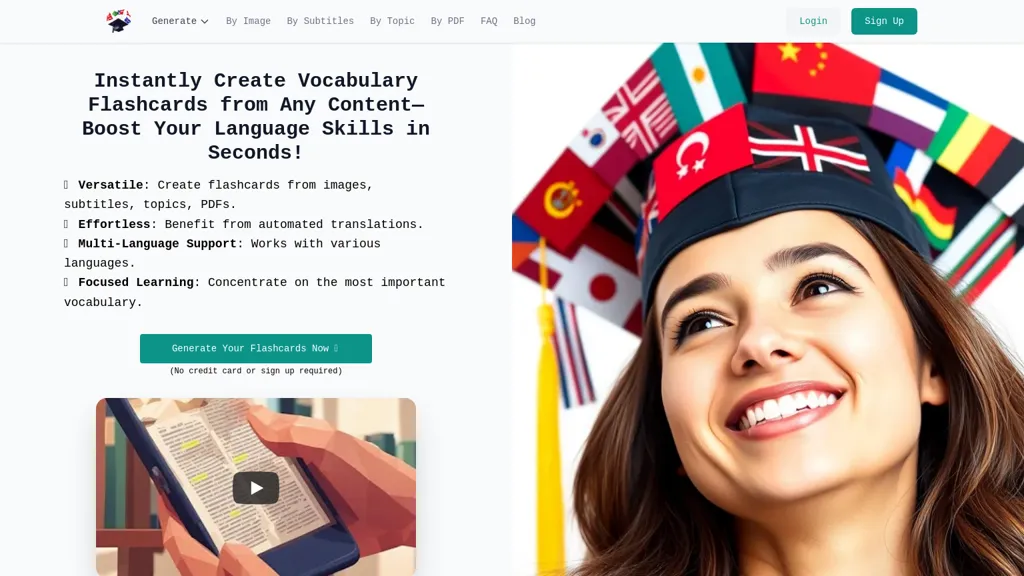Select the By Topic nav link
This screenshot has height=576, width=1024.
[x=392, y=21]
